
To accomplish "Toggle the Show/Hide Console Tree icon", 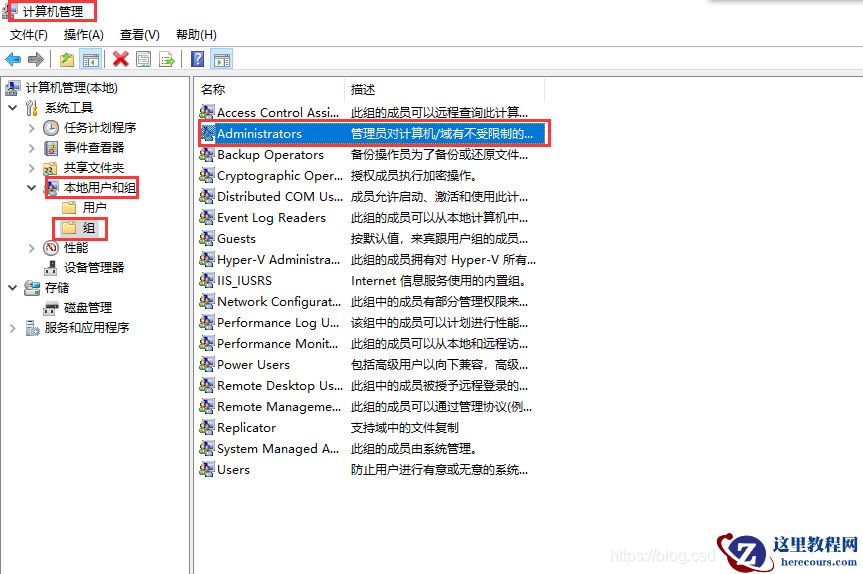I will [x=91, y=59].
